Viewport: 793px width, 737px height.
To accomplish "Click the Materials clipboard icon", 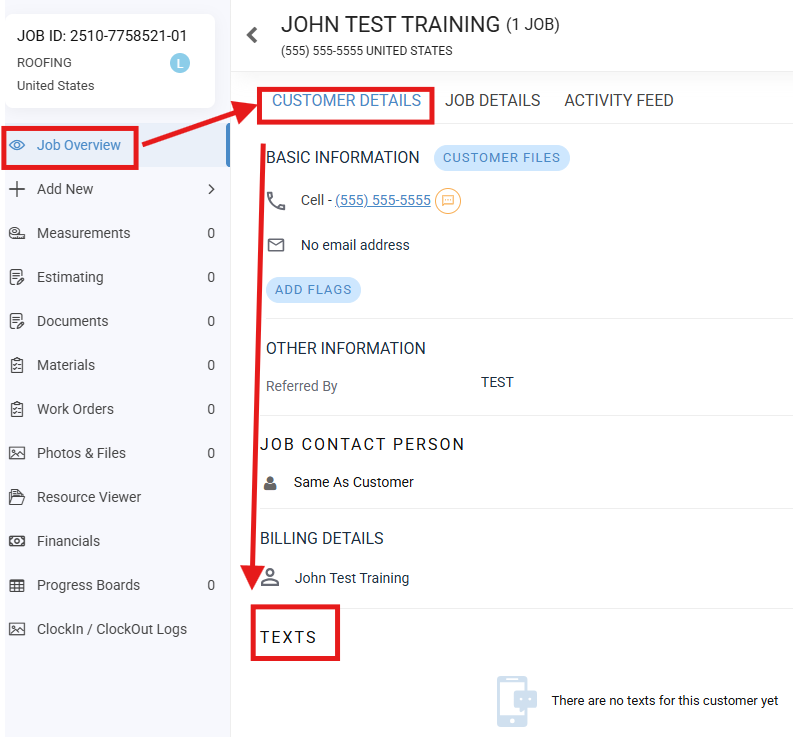I will tap(17, 365).
